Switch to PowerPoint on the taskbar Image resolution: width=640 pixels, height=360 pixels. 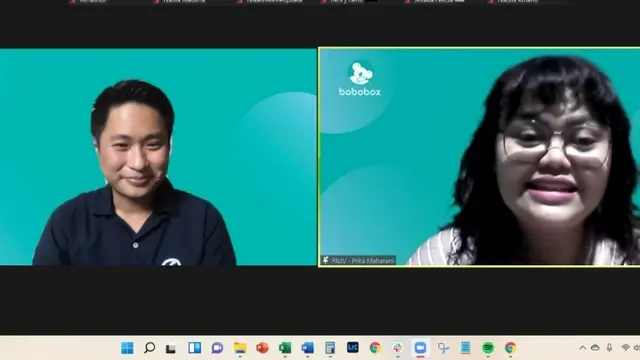click(262, 348)
